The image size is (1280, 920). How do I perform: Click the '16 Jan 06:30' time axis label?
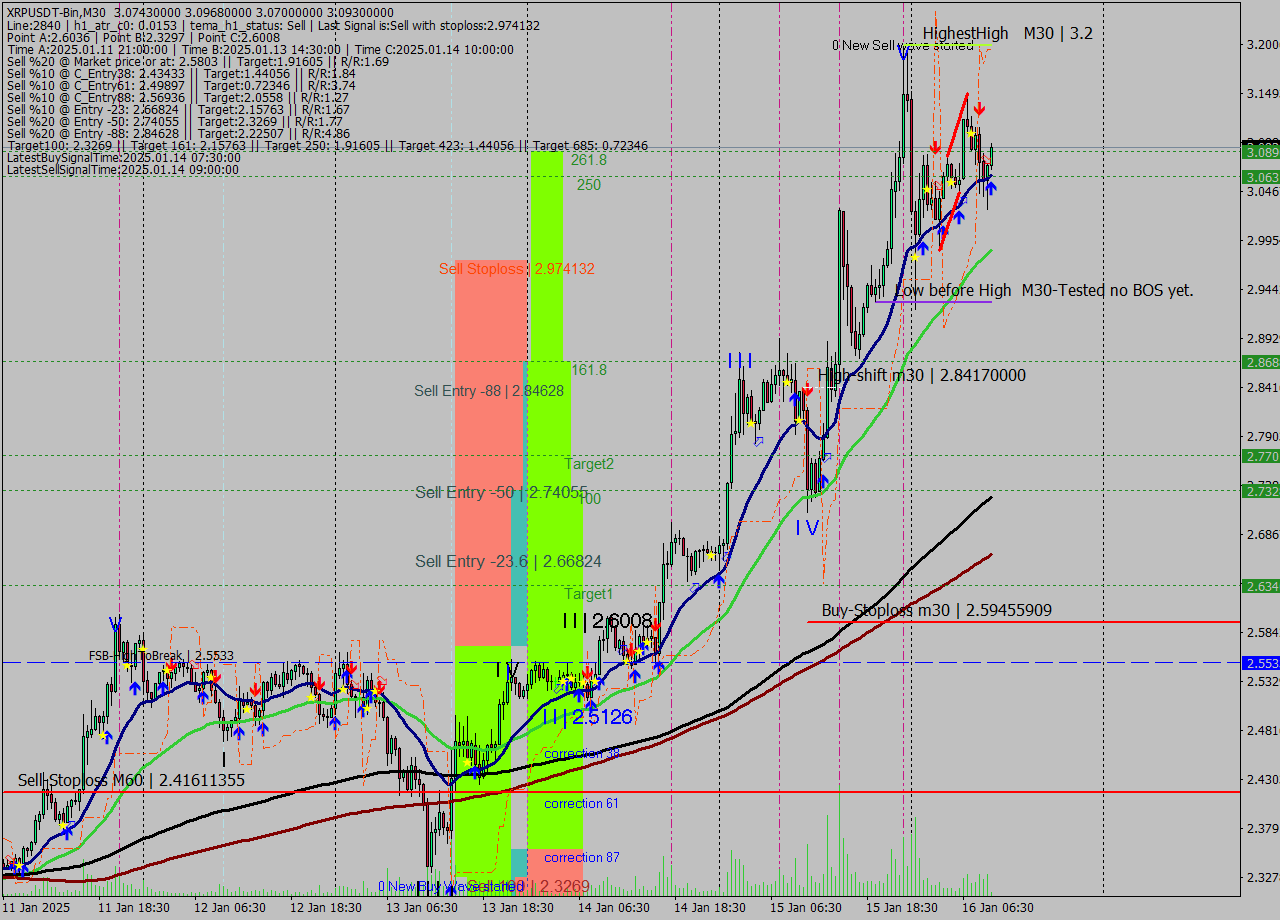click(x=998, y=907)
